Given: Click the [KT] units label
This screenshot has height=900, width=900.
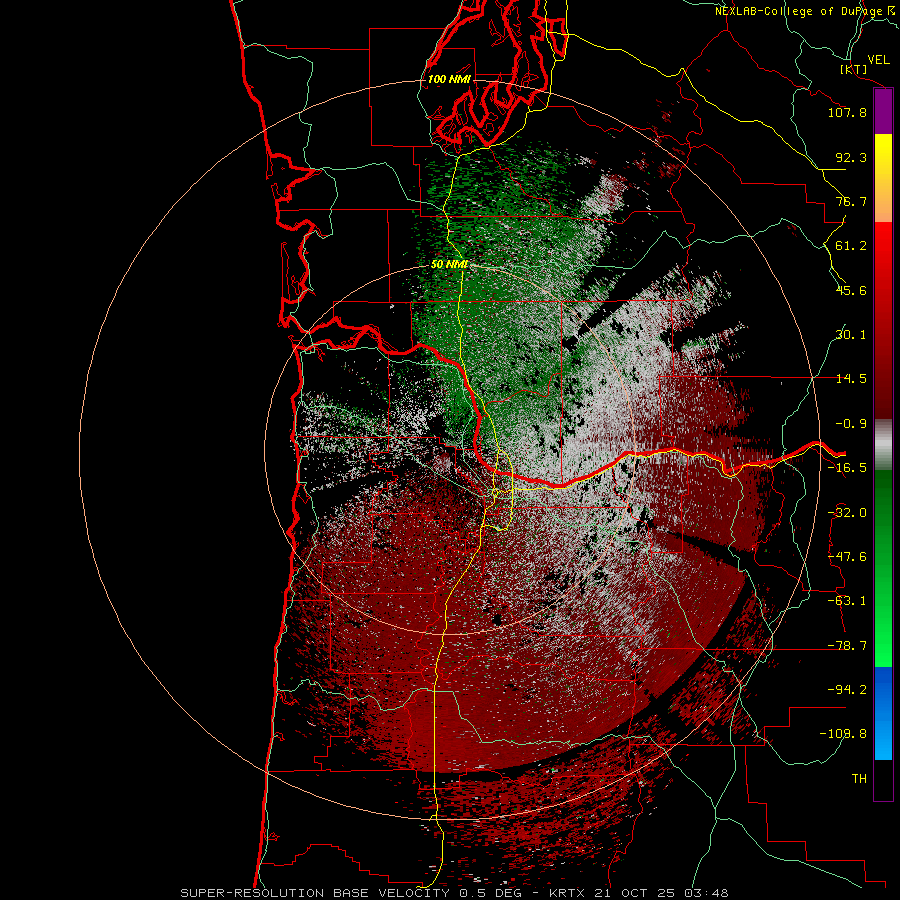Looking at the screenshot, I should coord(854,69).
